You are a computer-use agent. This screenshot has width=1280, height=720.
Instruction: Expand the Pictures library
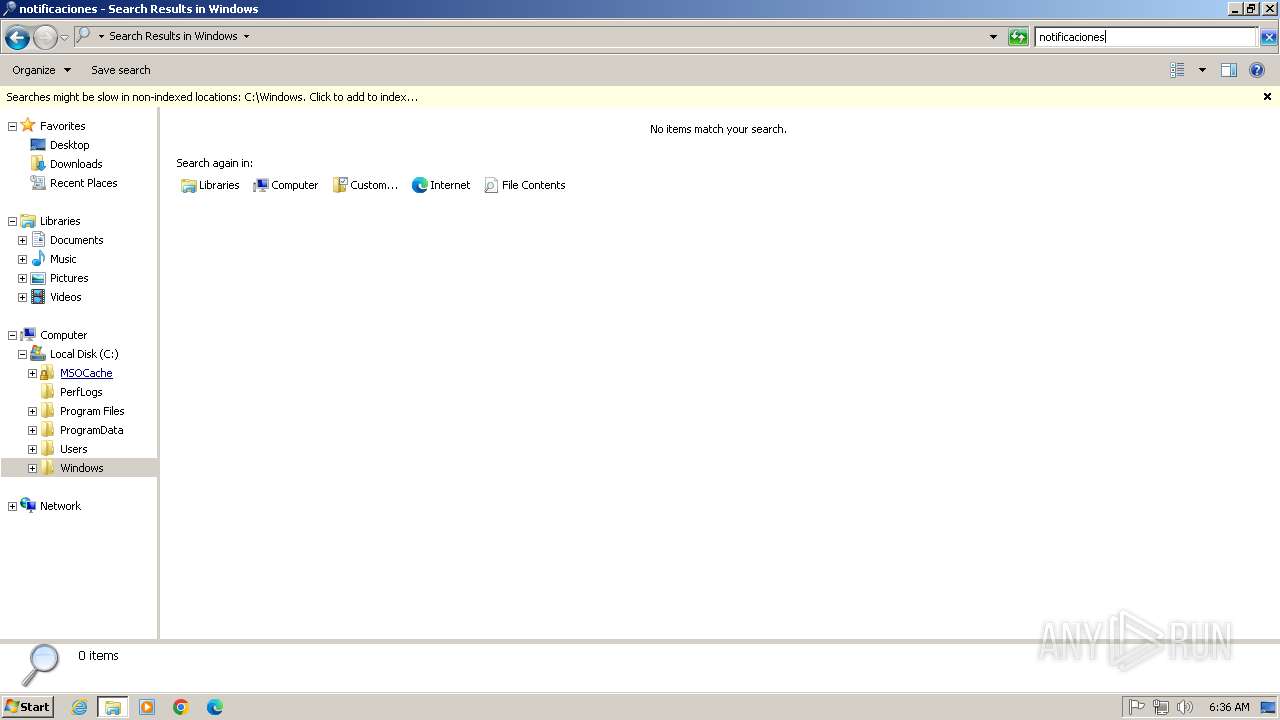click(x=22, y=278)
